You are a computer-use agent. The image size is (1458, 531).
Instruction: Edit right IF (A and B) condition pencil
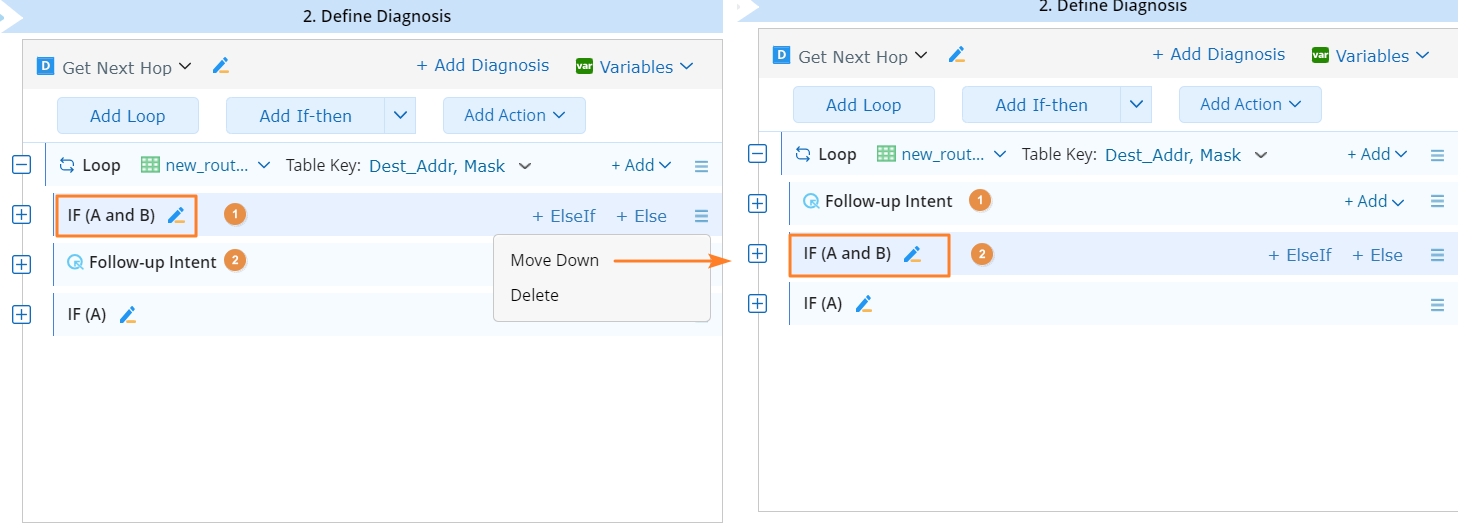pos(912,254)
